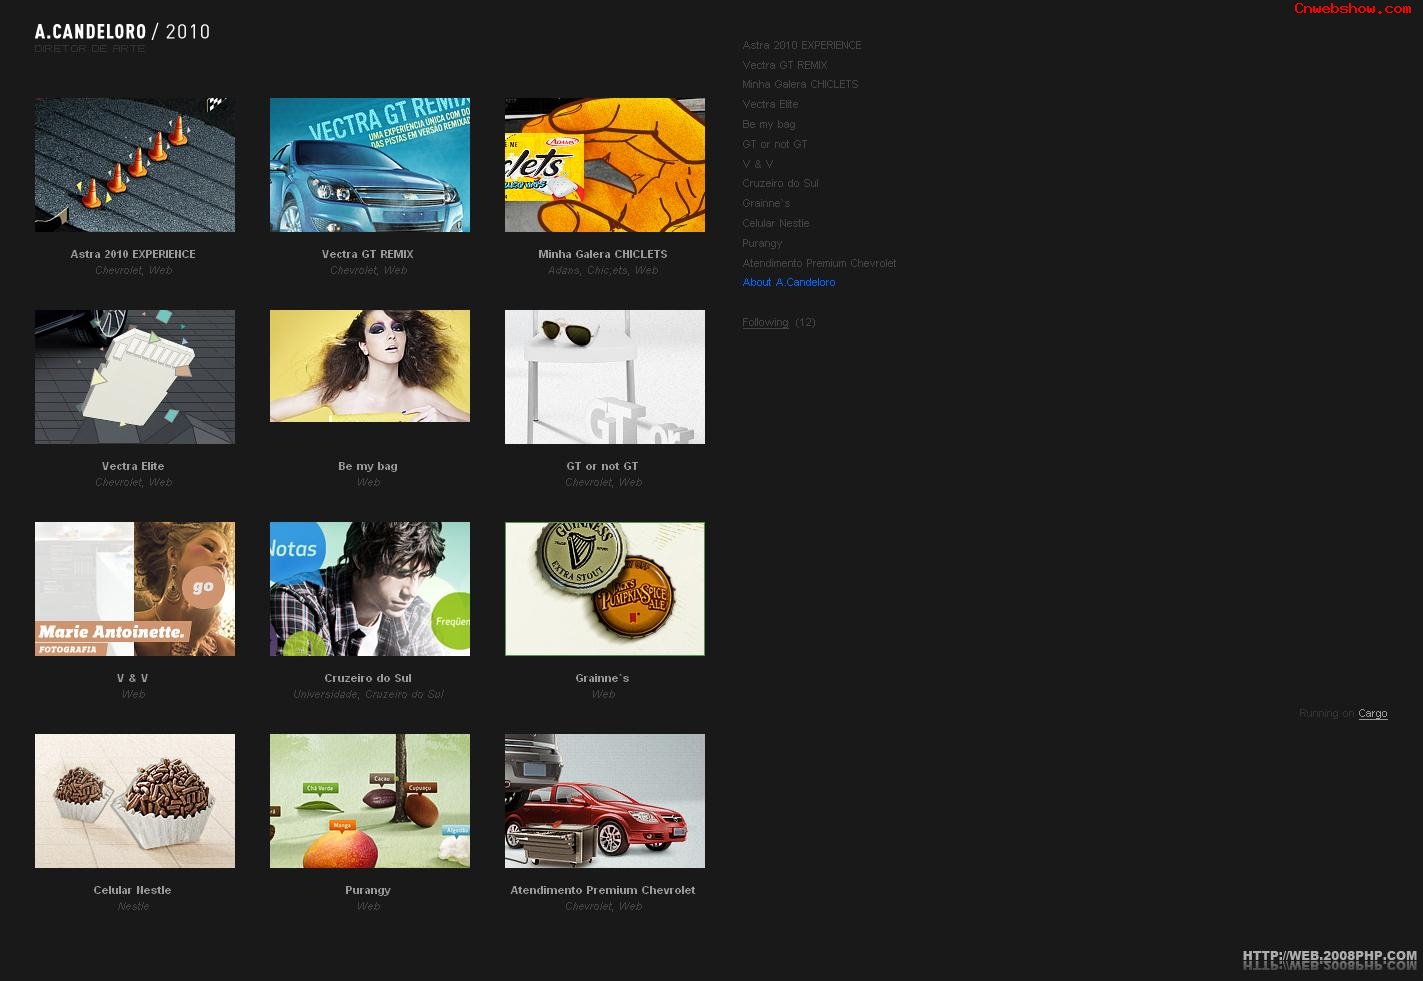Screen dimensions: 1423x981
Task: Open the V & V Marie Antoinette thumbnail
Action: (x=135, y=589)
